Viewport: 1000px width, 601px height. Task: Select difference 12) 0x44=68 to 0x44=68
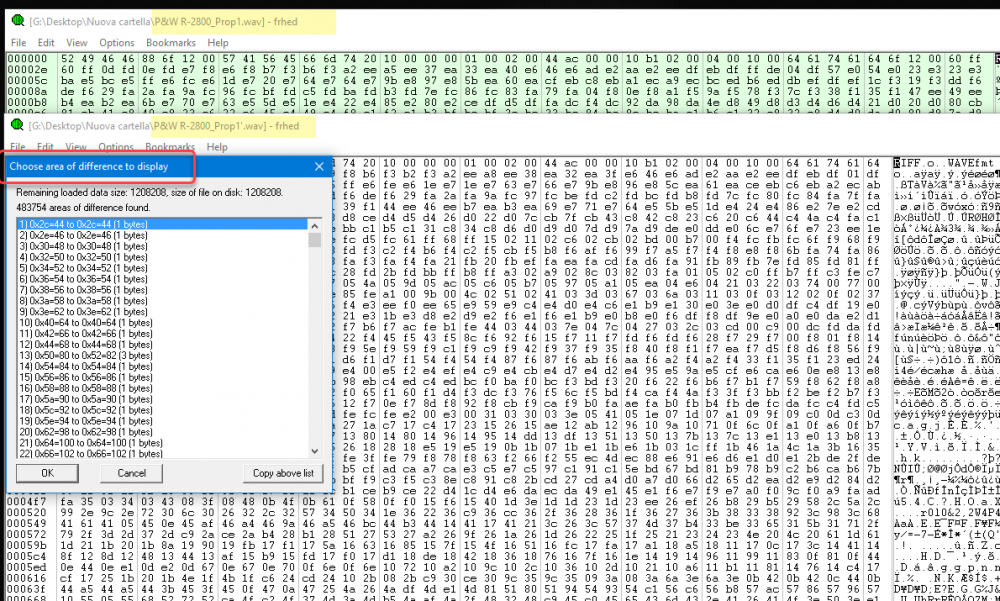pos(163,345)
